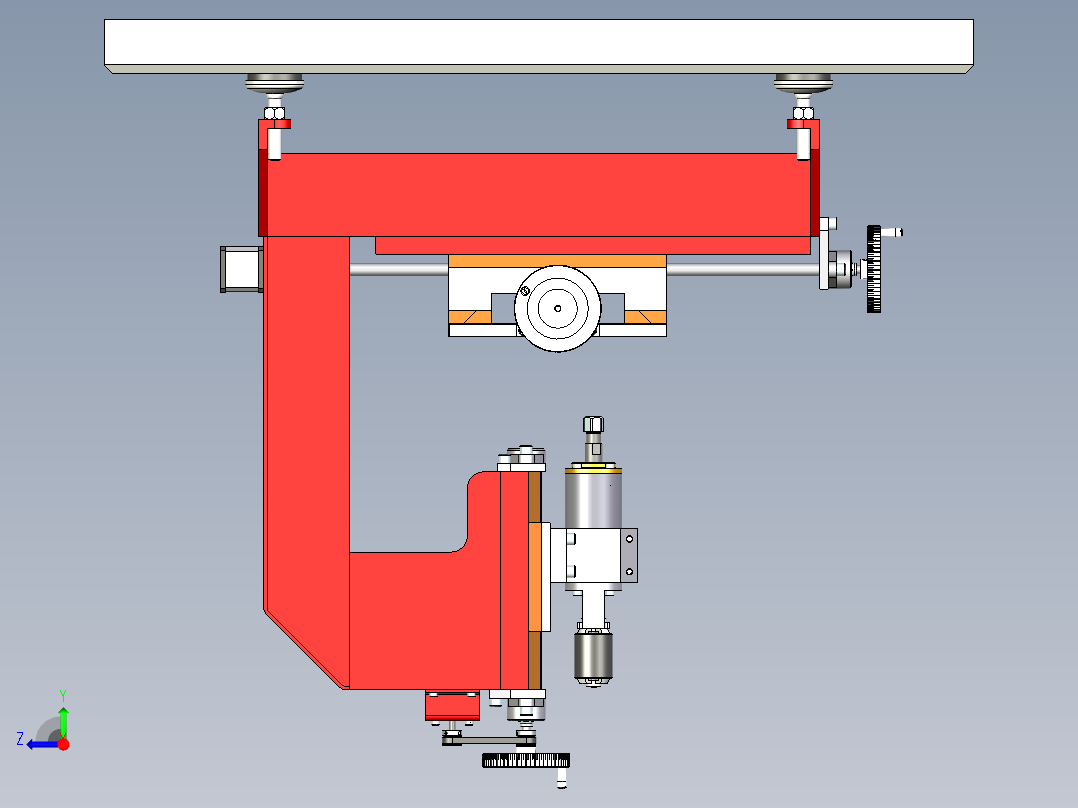Pick the round white rotary disk at center
1078x808 pixels.
(x=558, y=308)
